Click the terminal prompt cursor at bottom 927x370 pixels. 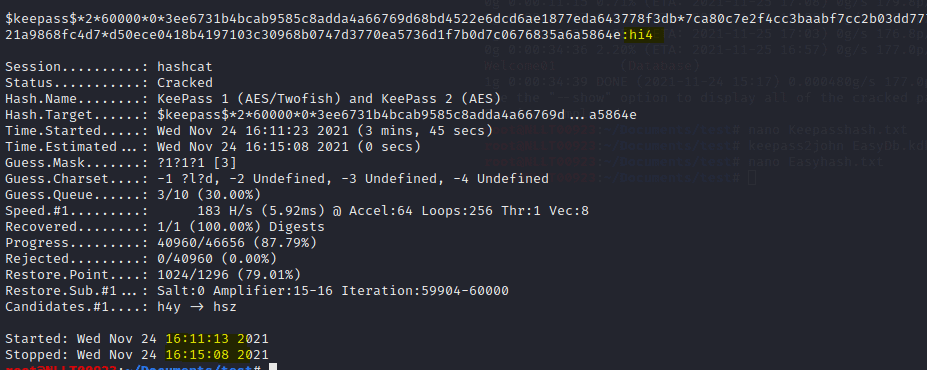(272, 367)
